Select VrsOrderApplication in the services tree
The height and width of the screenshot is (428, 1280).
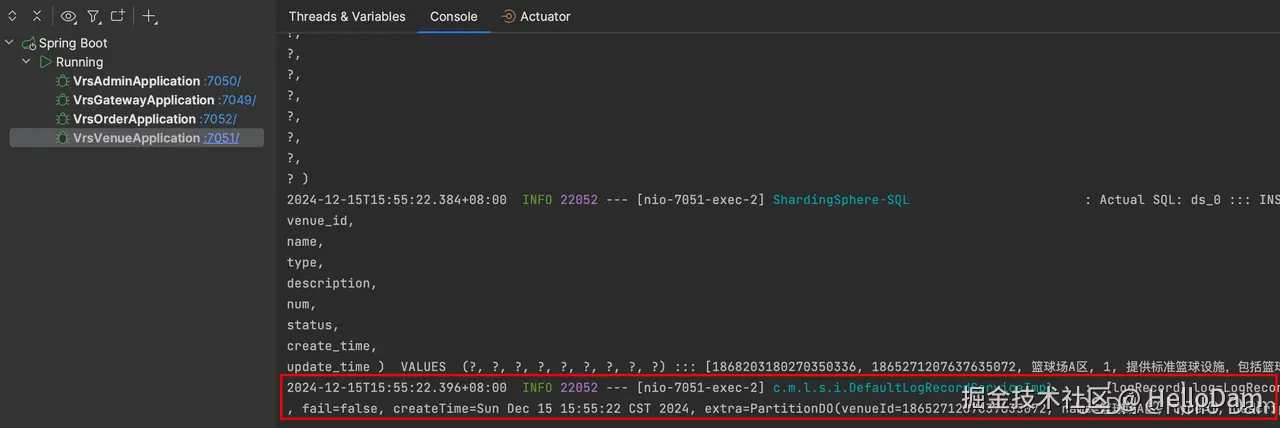pos(135,119)
